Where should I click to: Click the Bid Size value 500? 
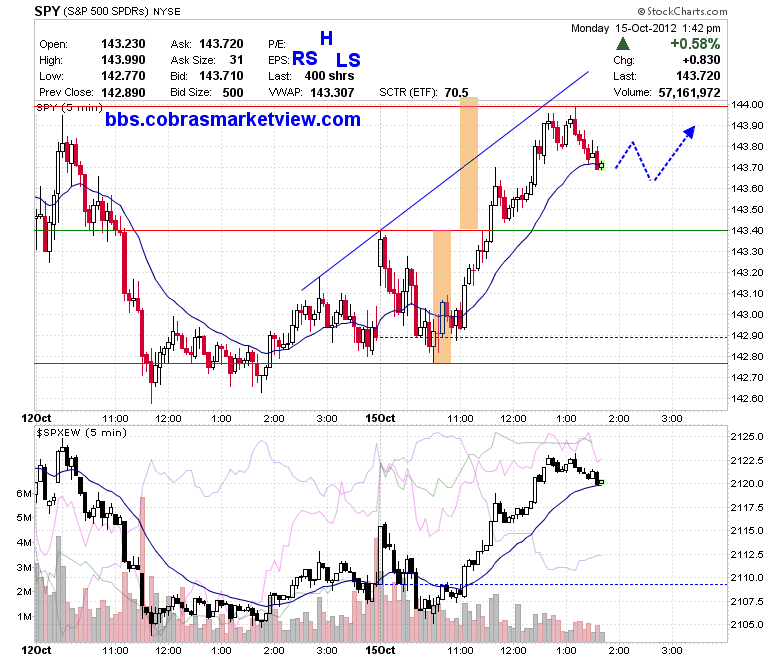tap(233, 93)
